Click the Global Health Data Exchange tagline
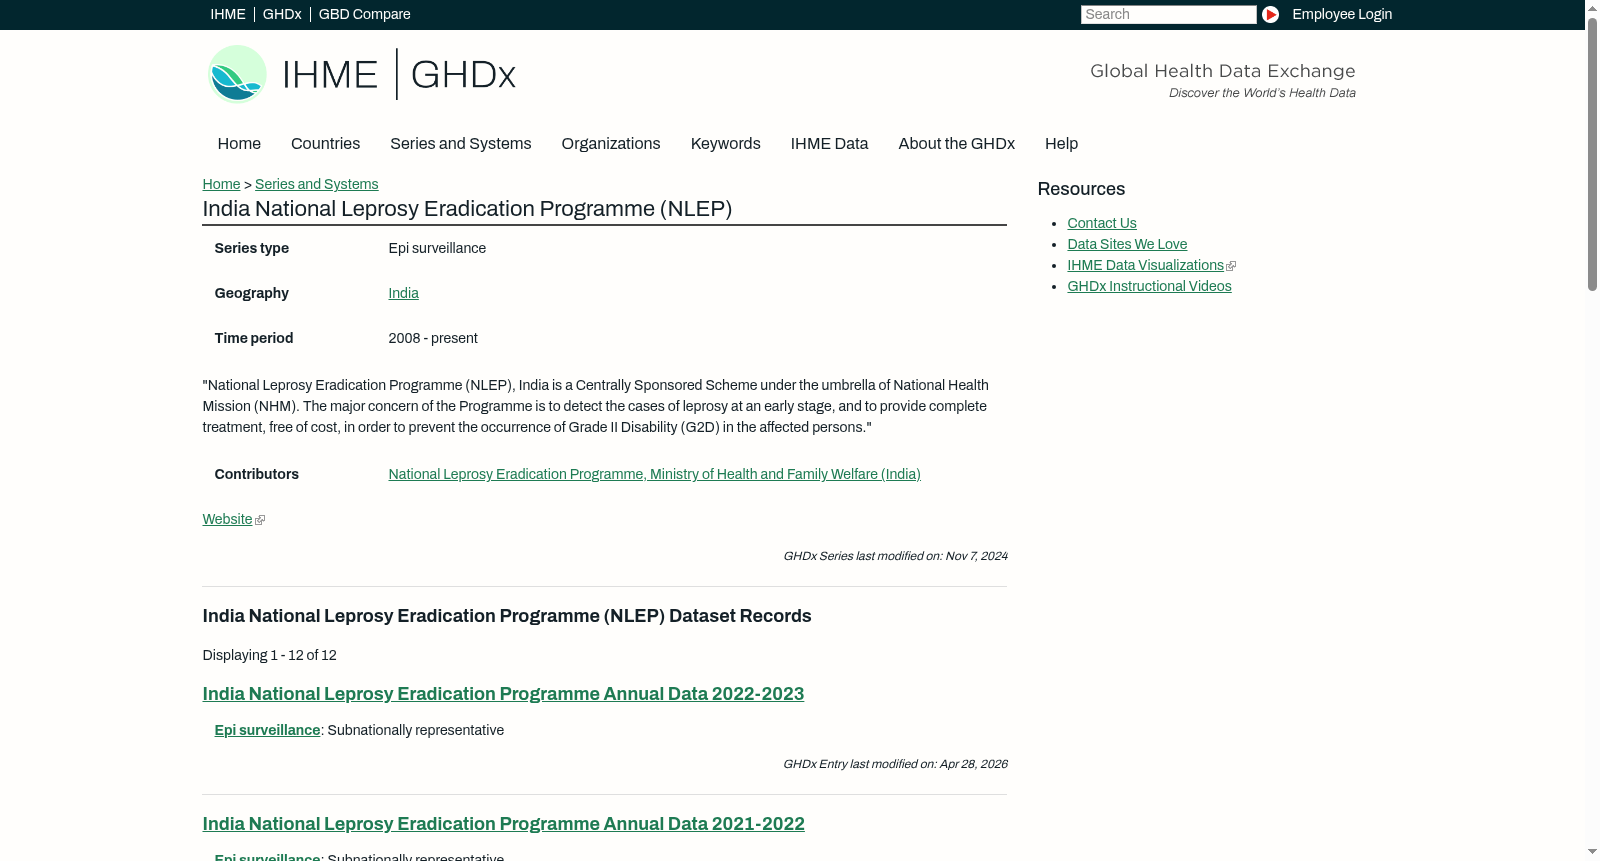1600x861 pixels. coord(1222,71)
